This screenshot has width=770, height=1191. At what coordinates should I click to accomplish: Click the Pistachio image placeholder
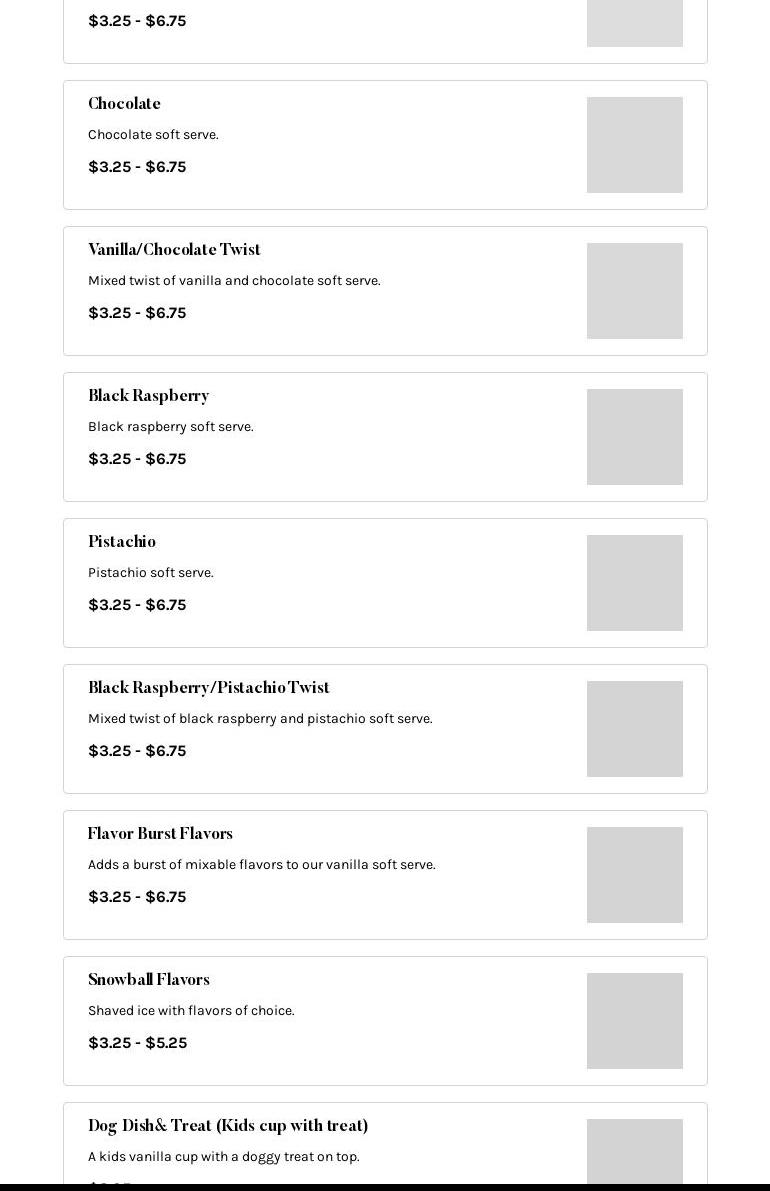click(635, 583)
